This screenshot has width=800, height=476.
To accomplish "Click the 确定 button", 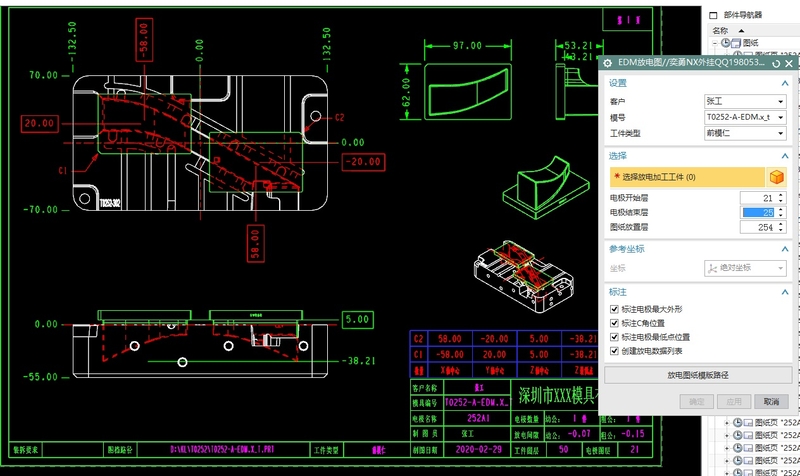I will 696,402.
